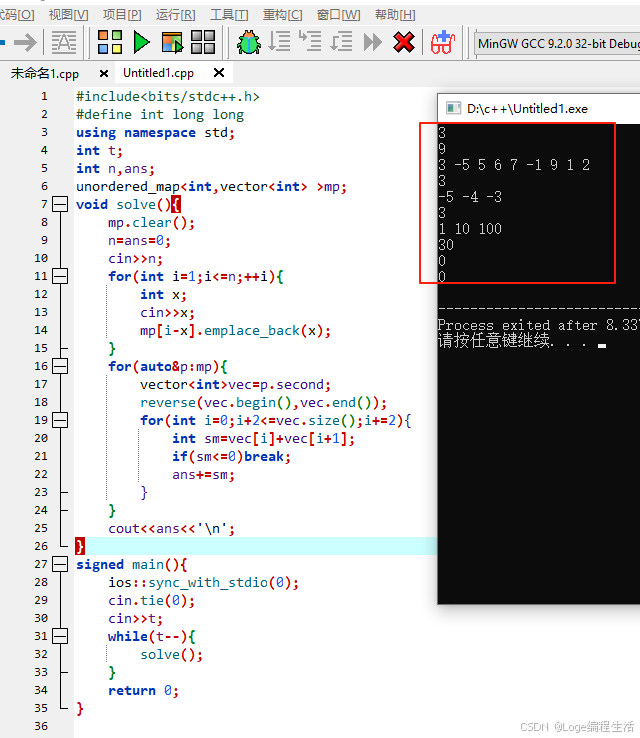
Task: Open the 窗口[W] menu
Action: [338, 15]
